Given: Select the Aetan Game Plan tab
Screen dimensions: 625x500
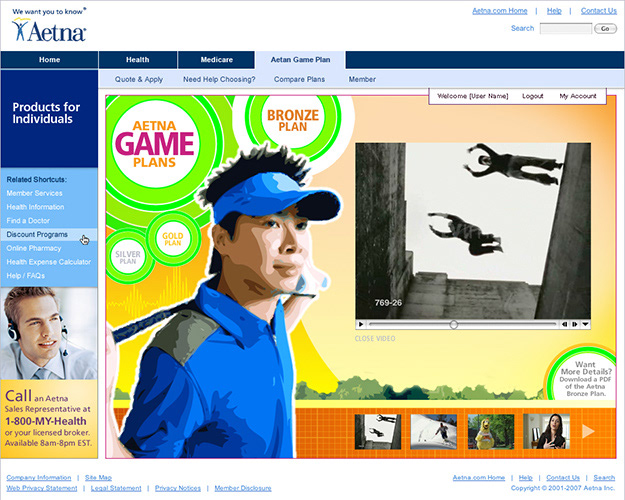Looking at the screenshot, I should (301, 60).
